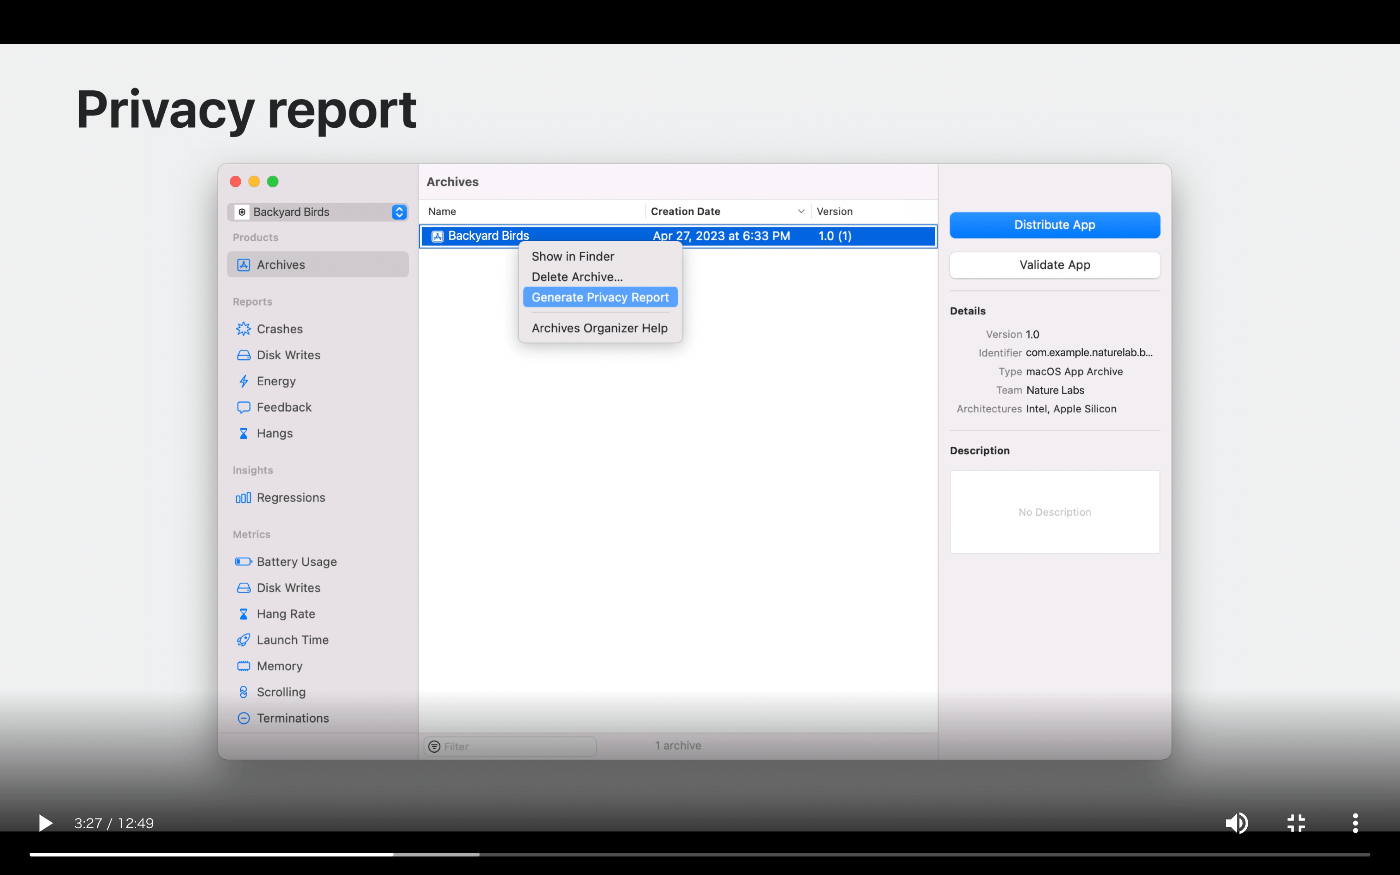Open Archives Organizer Help
Image resolution: width=1400 pixels, height=875 pixels.
(599, 328)
